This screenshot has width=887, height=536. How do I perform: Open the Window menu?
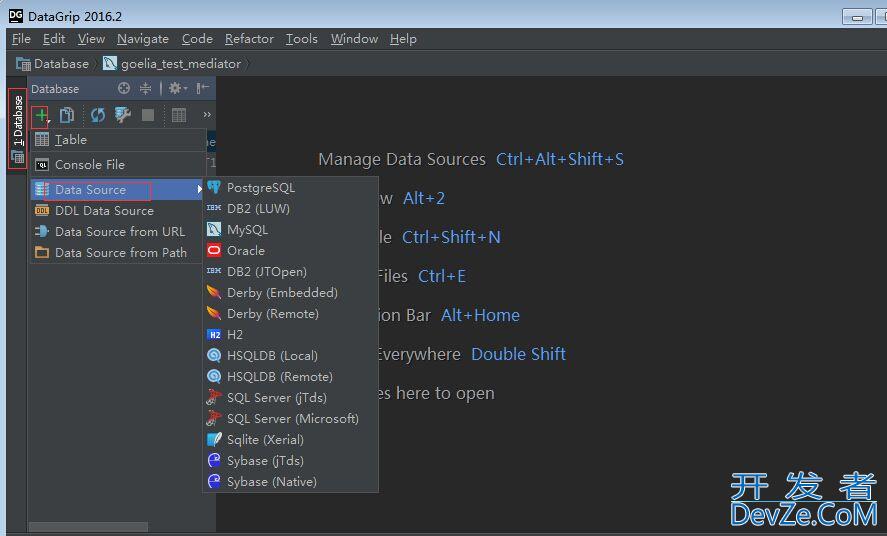[x=354, y=39]
